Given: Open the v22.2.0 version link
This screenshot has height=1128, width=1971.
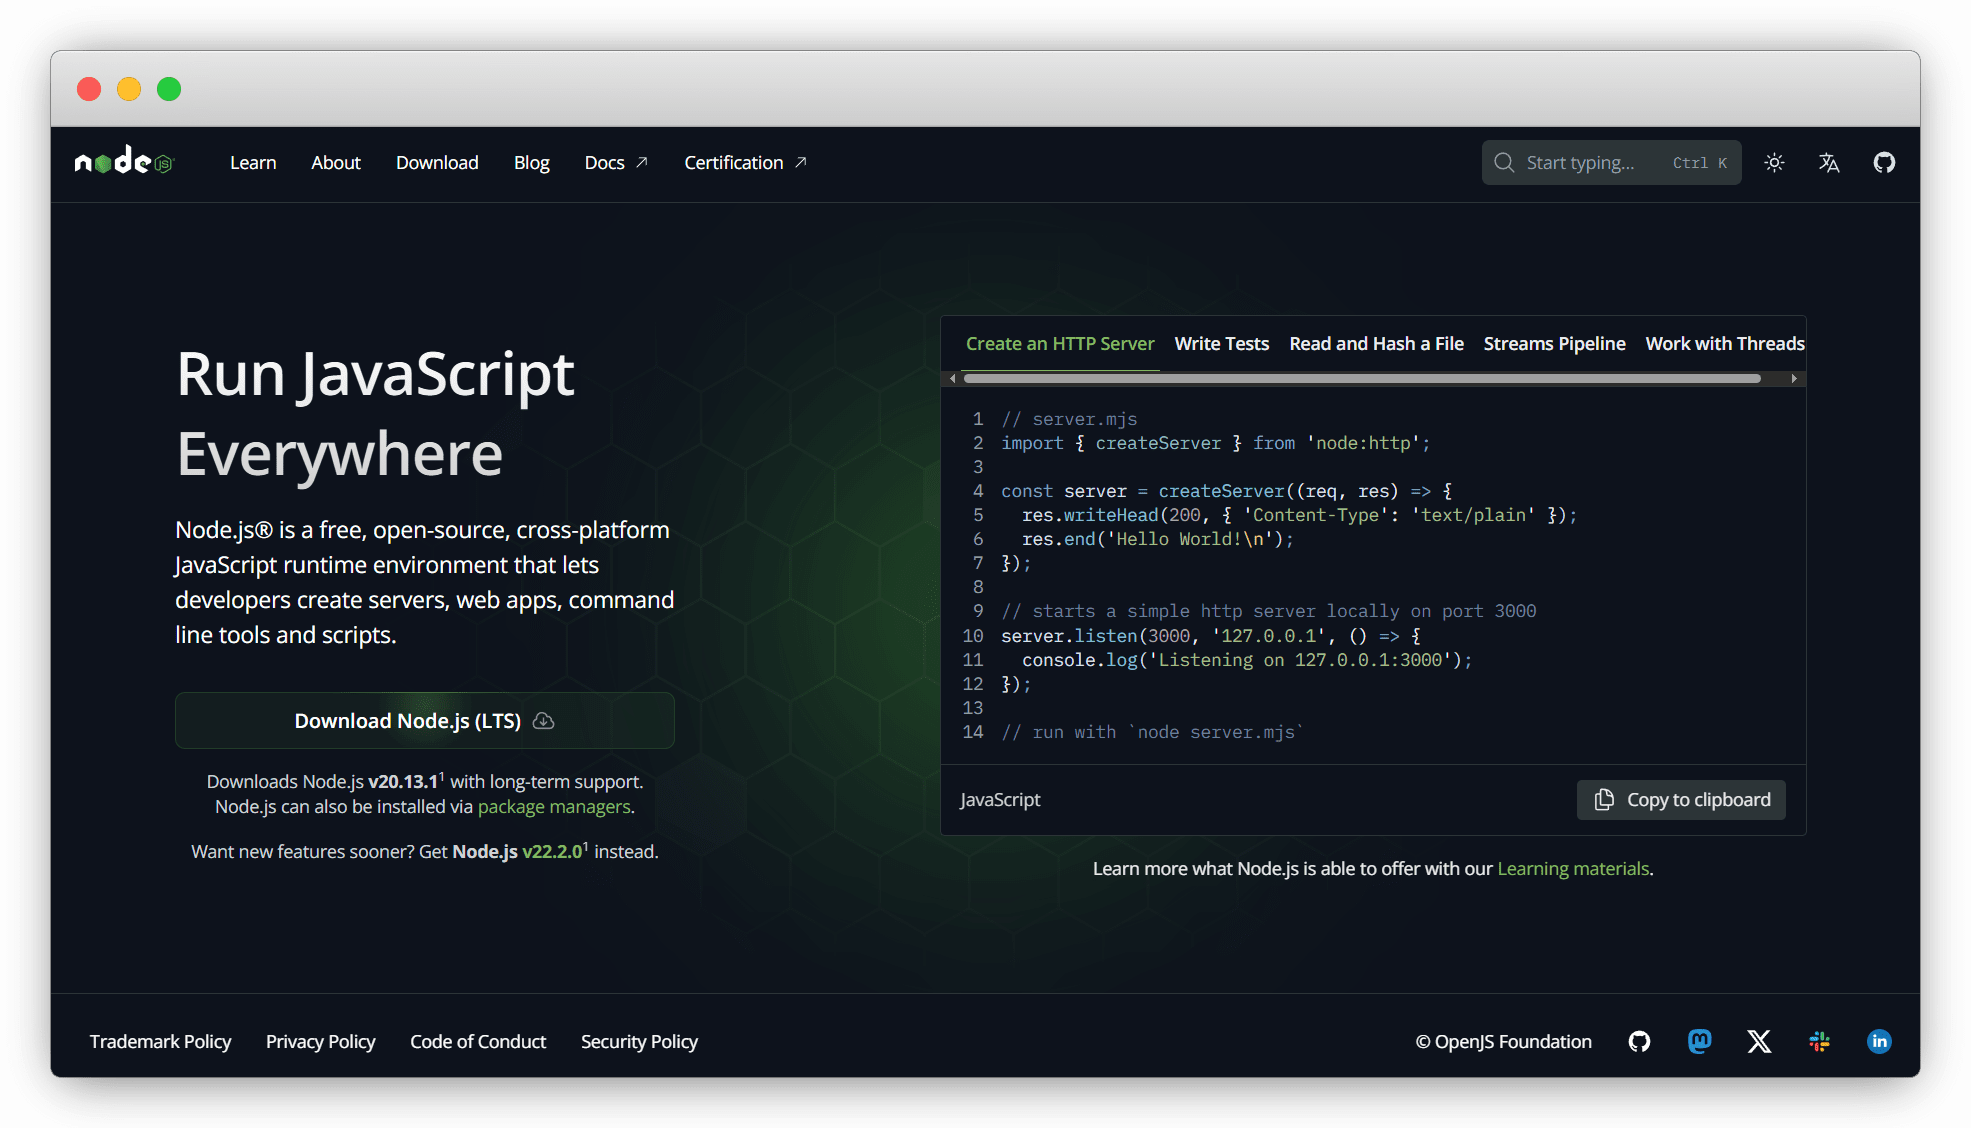Looking at the screenshot, I should [x=553, y=851].
